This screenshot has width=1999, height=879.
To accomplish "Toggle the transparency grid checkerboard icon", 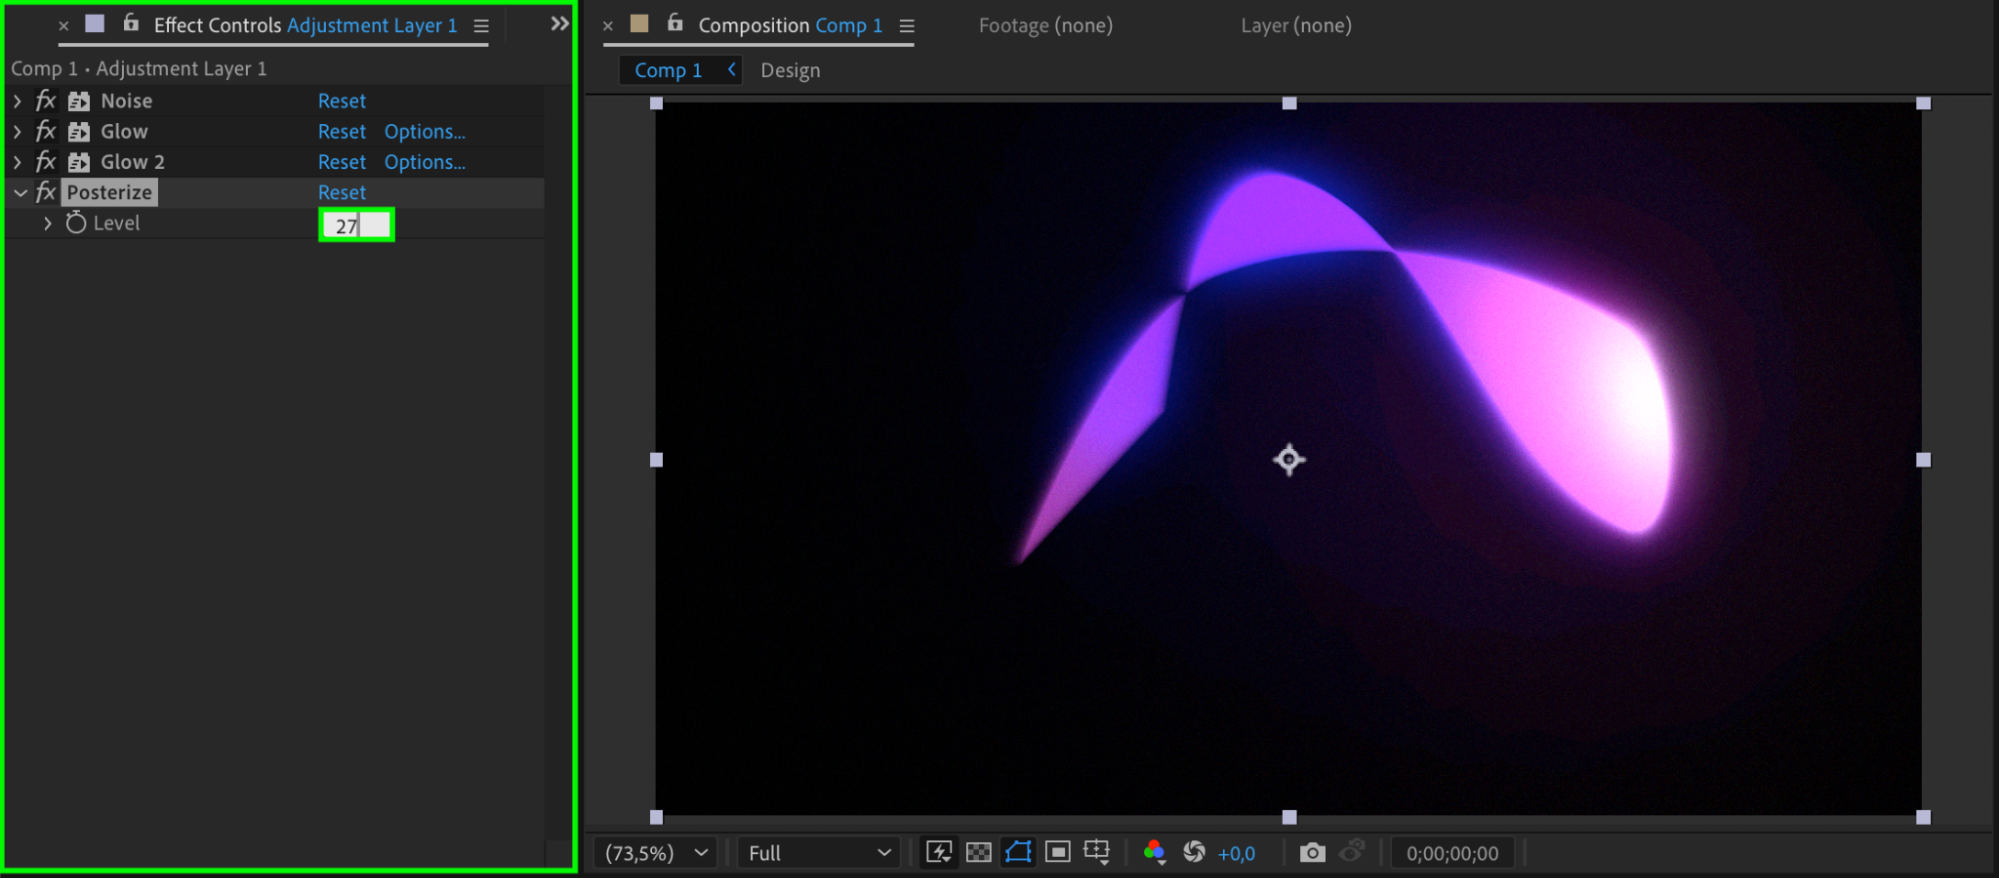I will pyautogui.click(x=979, y=852).
